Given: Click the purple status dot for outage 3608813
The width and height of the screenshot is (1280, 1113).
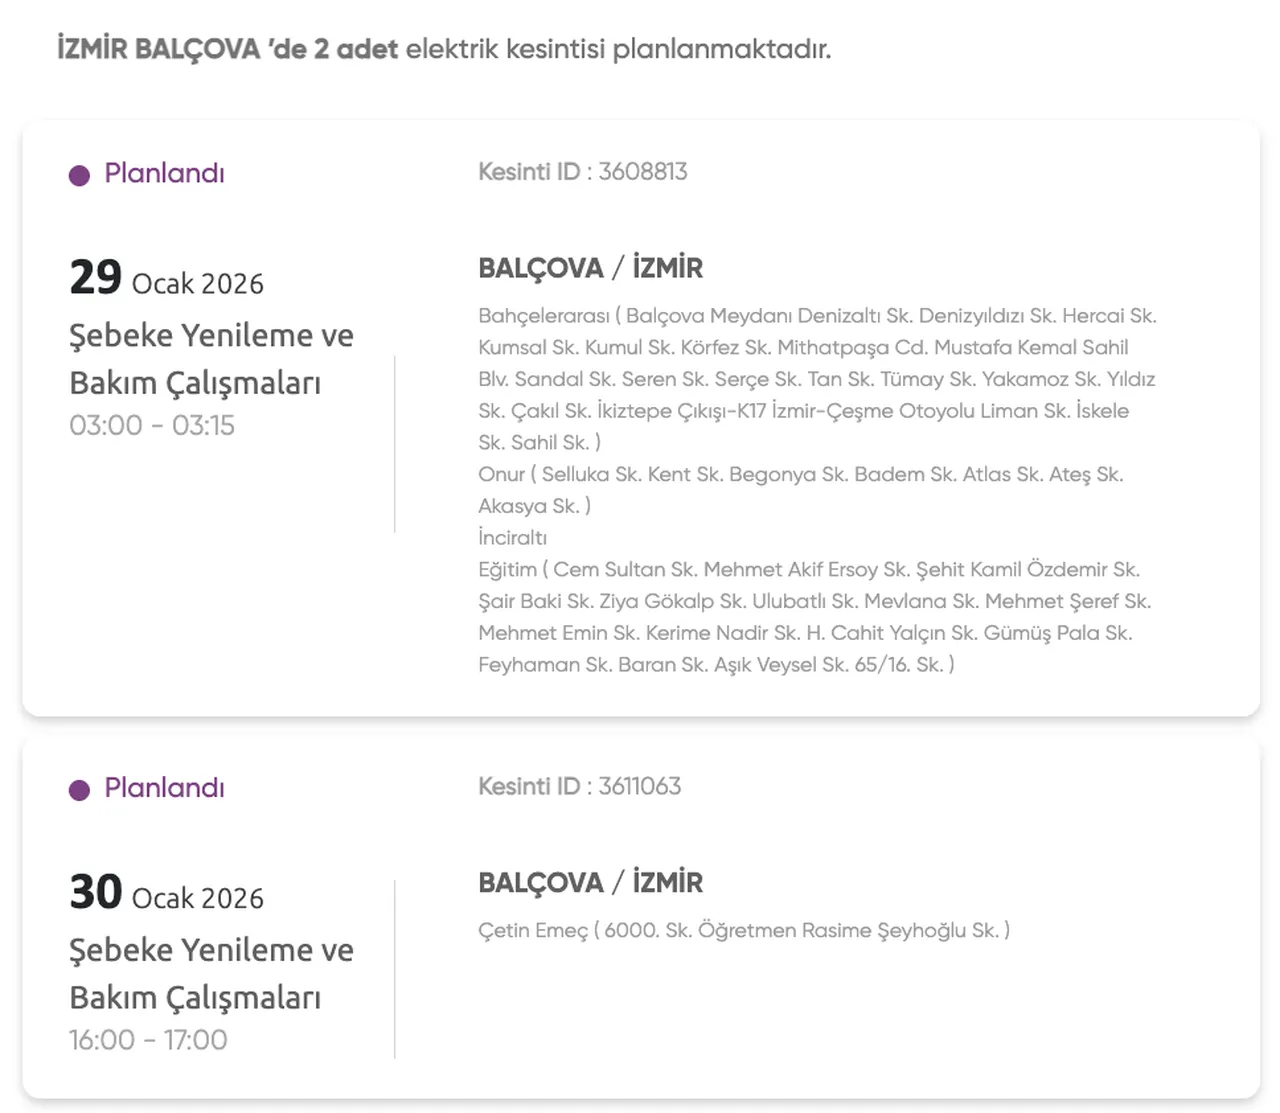Looking at the screenshot, I should (79, 176).
